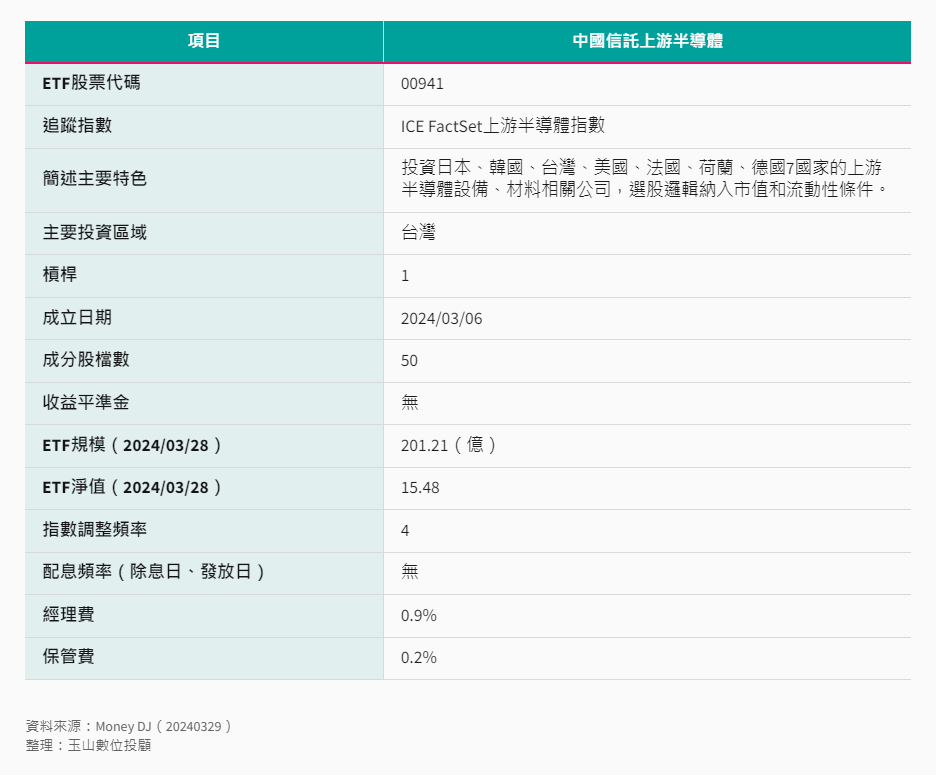Click the date 2024/03/06
Viewport: 936px width, 775px height.
(x=441, y=319)
